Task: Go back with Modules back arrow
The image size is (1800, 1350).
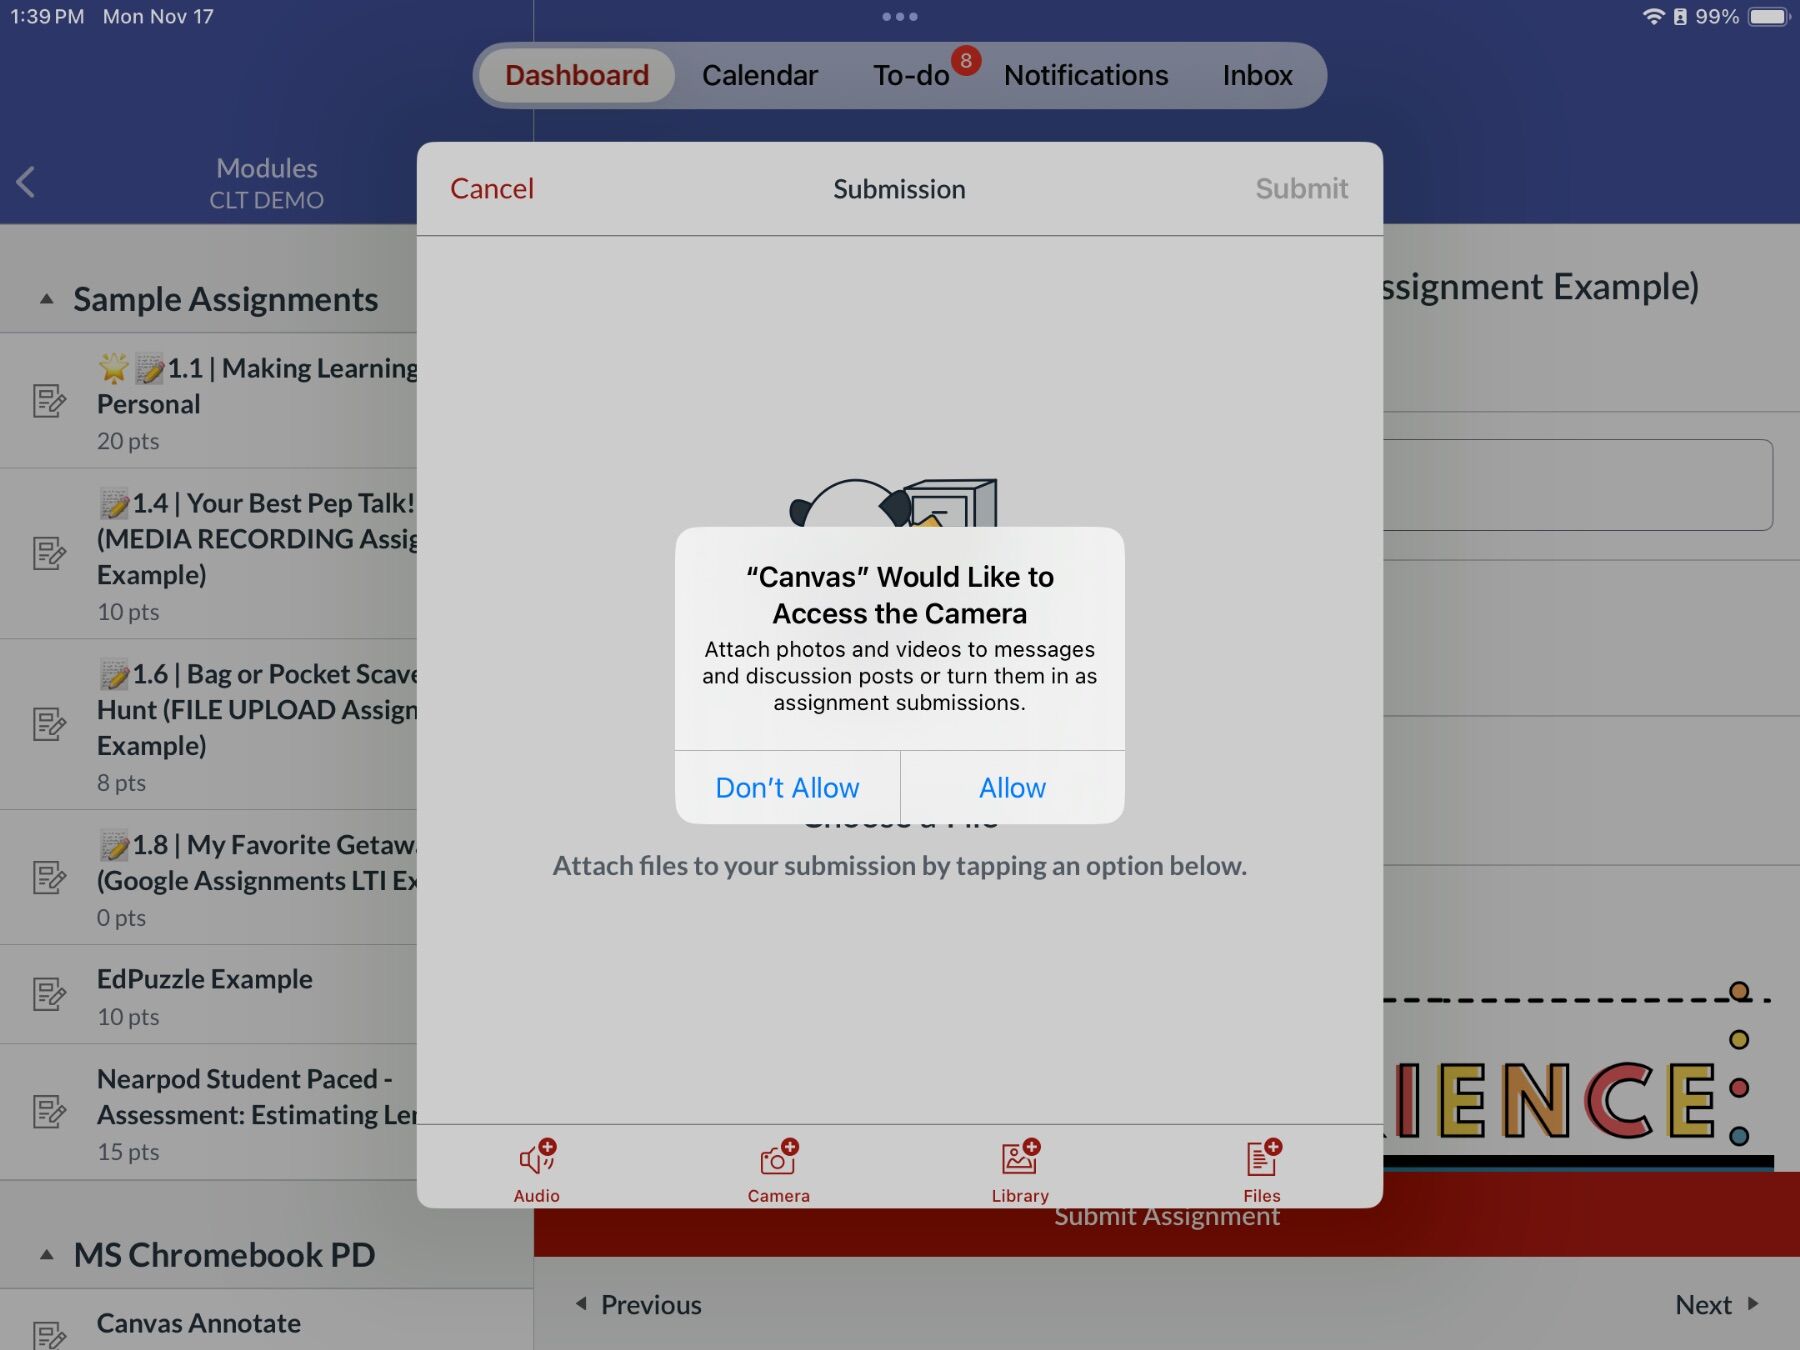Action: click(x=26, y=182)
